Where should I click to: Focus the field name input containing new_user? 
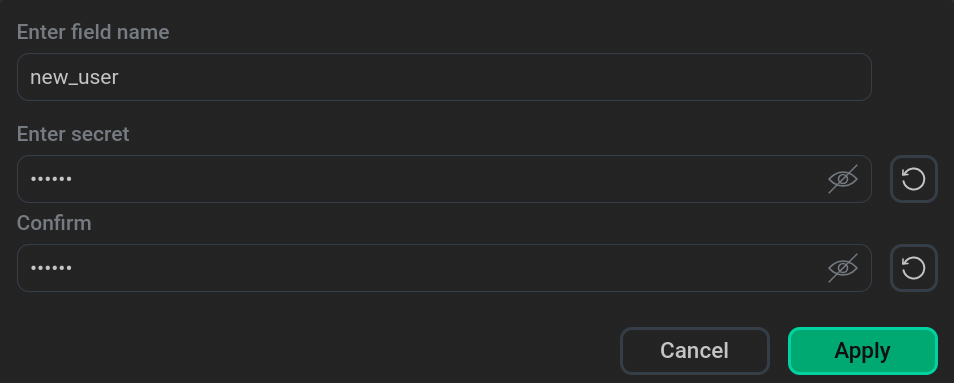point(444,77)
